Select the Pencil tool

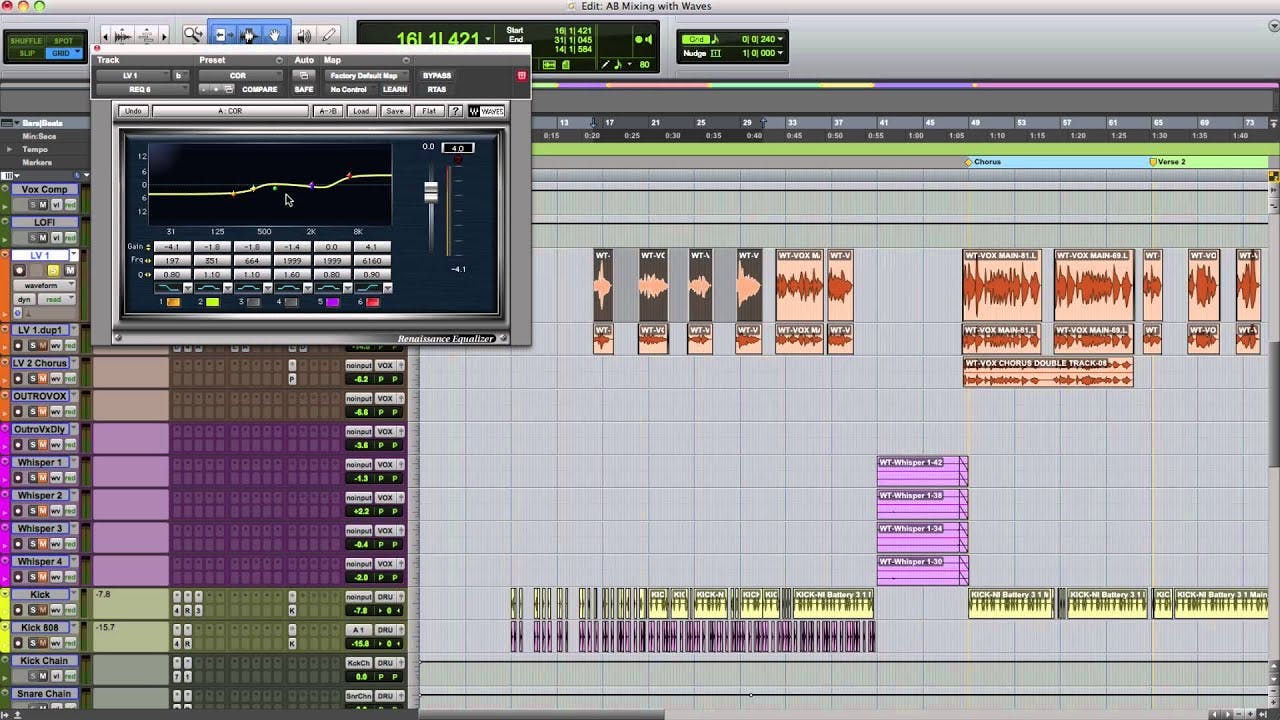[x=328, y=35]
